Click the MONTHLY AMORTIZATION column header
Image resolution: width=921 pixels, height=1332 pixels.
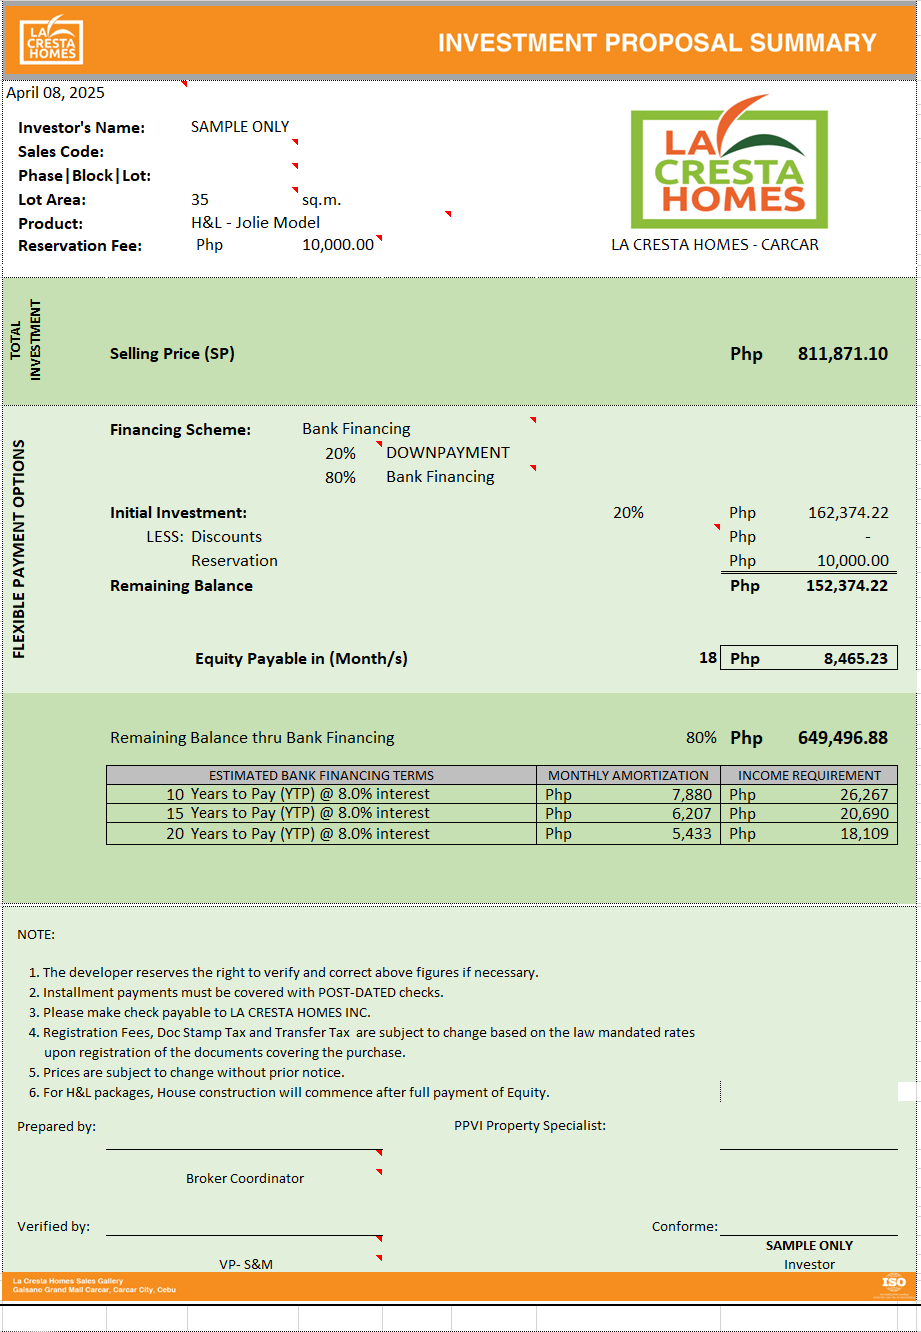[x=628, y=775]
